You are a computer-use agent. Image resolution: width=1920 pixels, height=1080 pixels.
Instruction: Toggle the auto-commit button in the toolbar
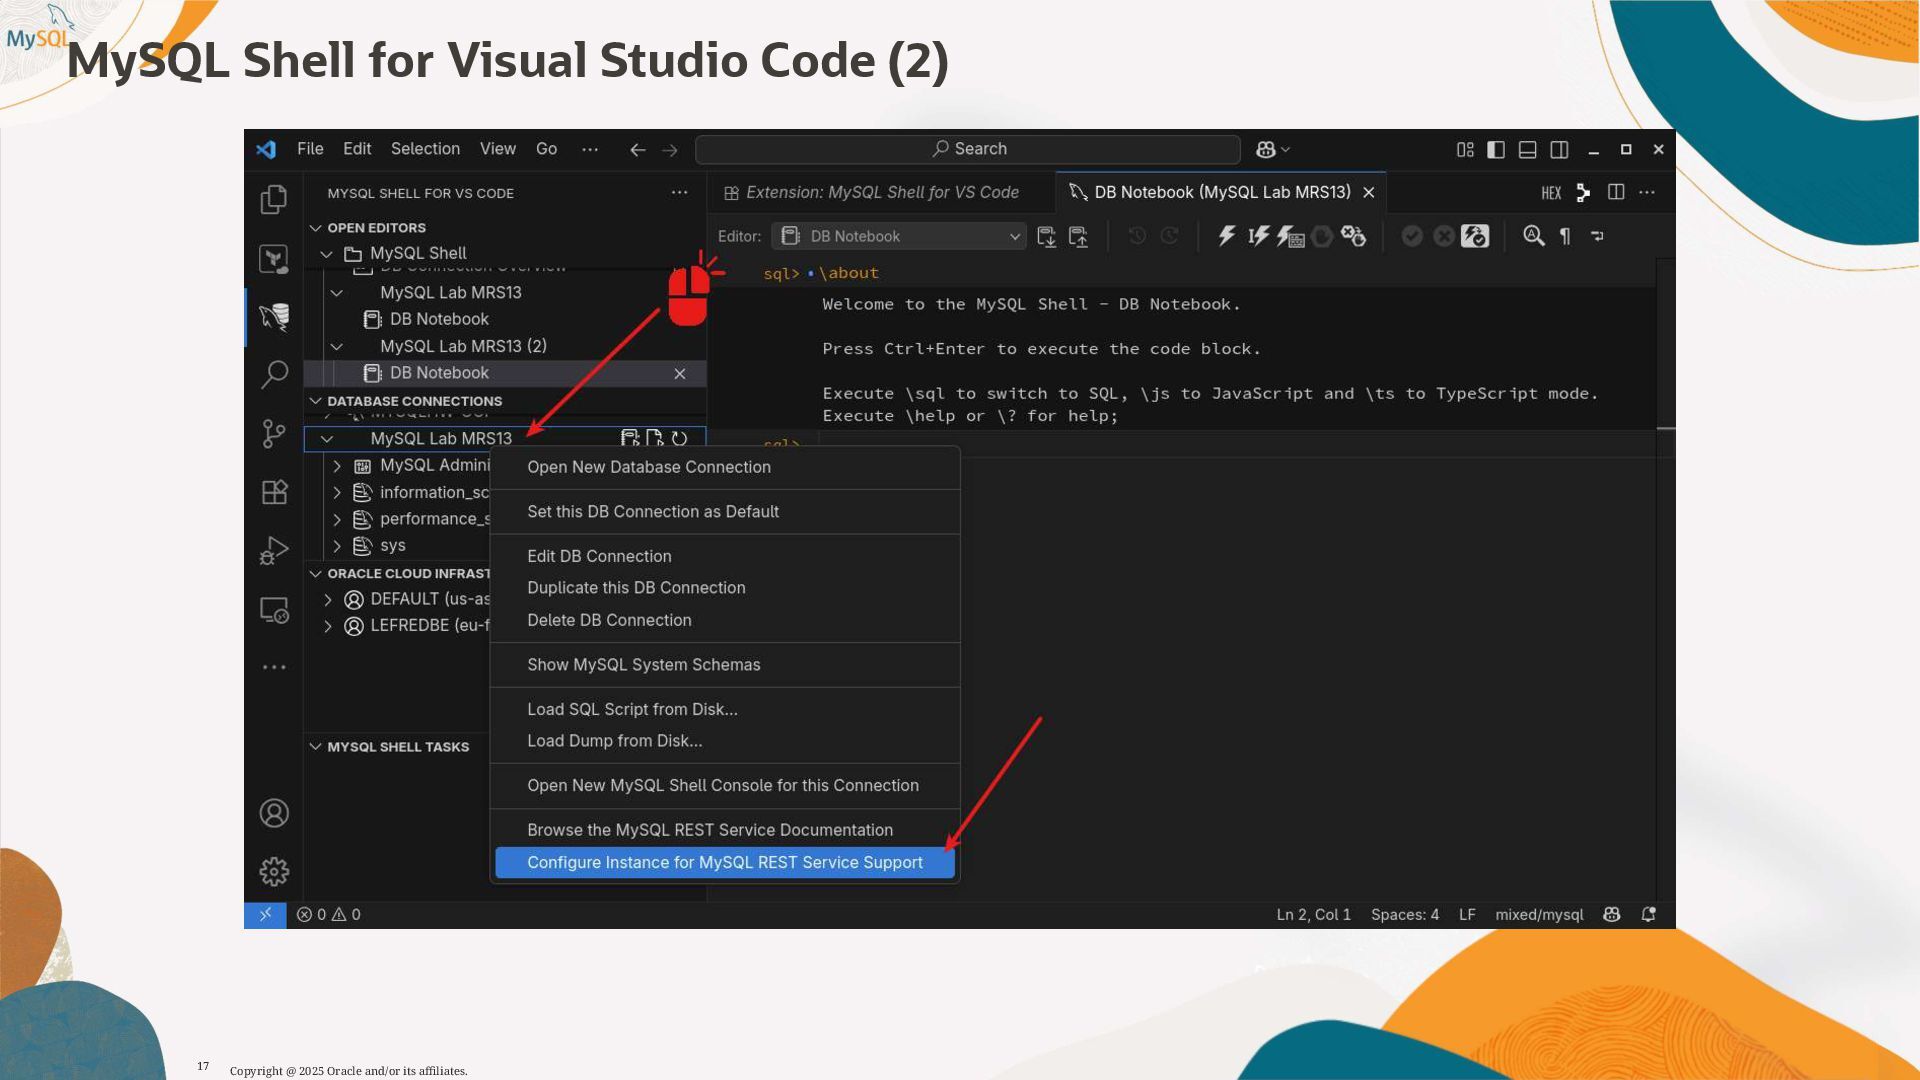[x=1475, y=236]
